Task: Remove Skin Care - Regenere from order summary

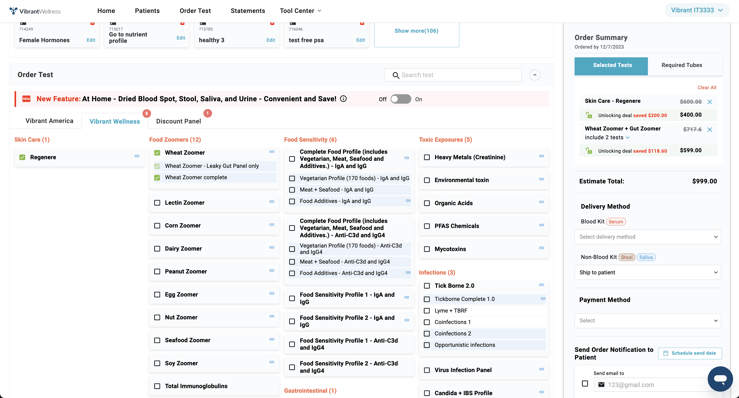Action: 710,101
